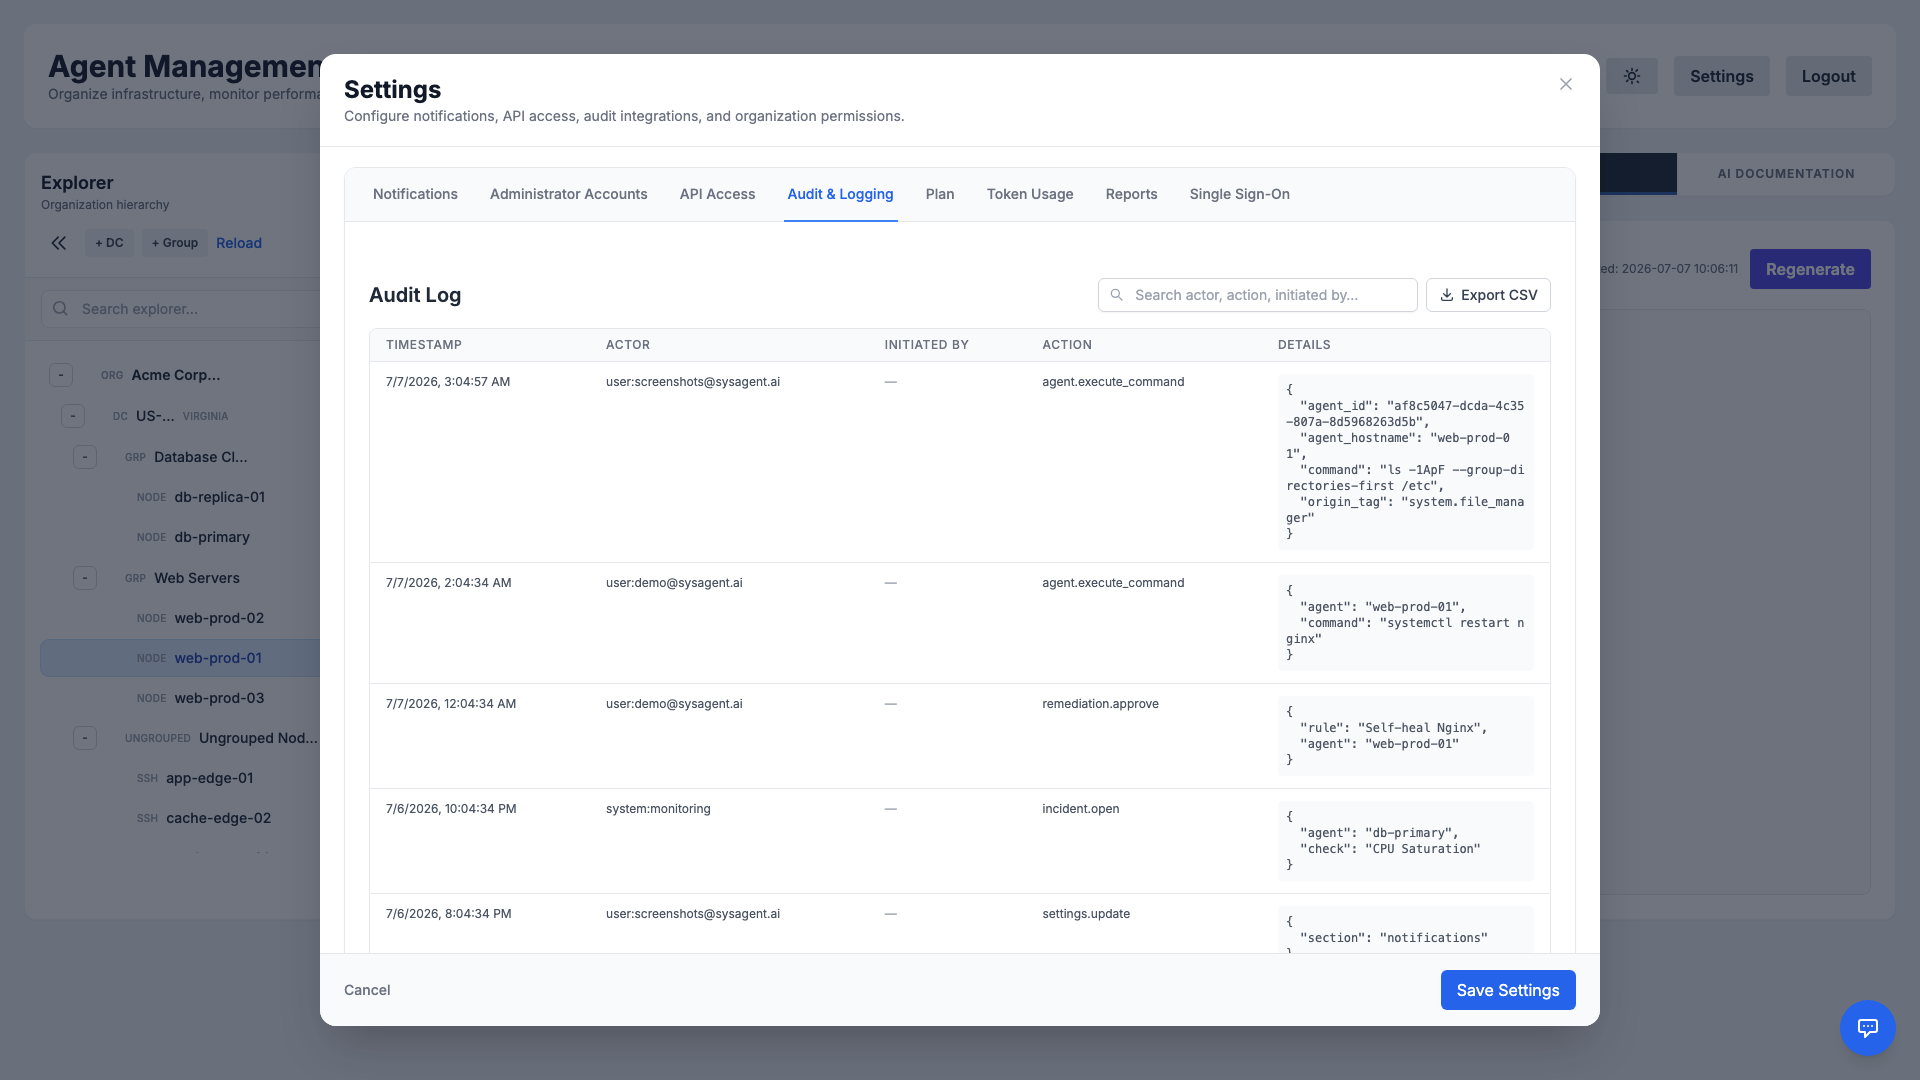The height and width of the screenshot is (1080, 1920).
Task: Click the settings.update action cell
Action: coord(1086,914)
